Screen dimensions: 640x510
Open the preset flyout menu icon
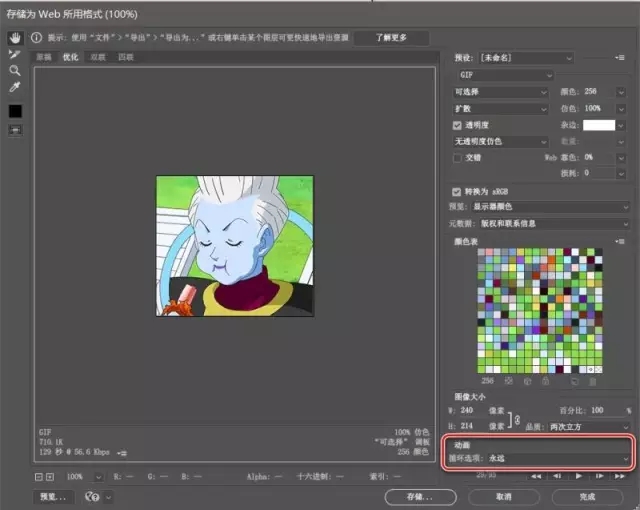(620, 58)
